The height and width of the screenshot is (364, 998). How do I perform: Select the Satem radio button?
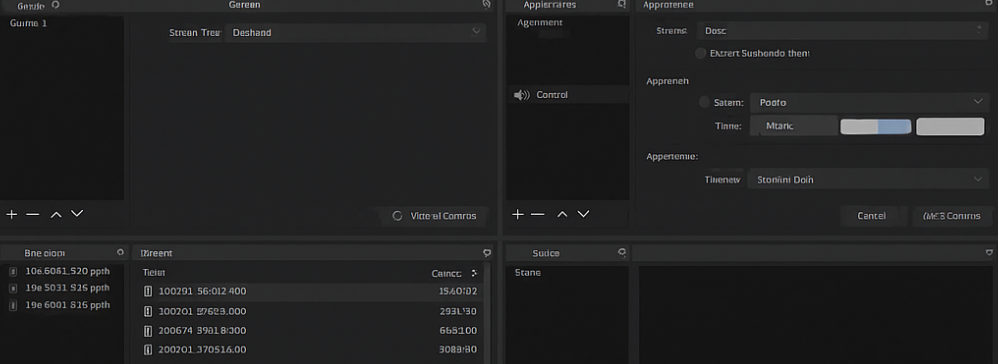704,102
